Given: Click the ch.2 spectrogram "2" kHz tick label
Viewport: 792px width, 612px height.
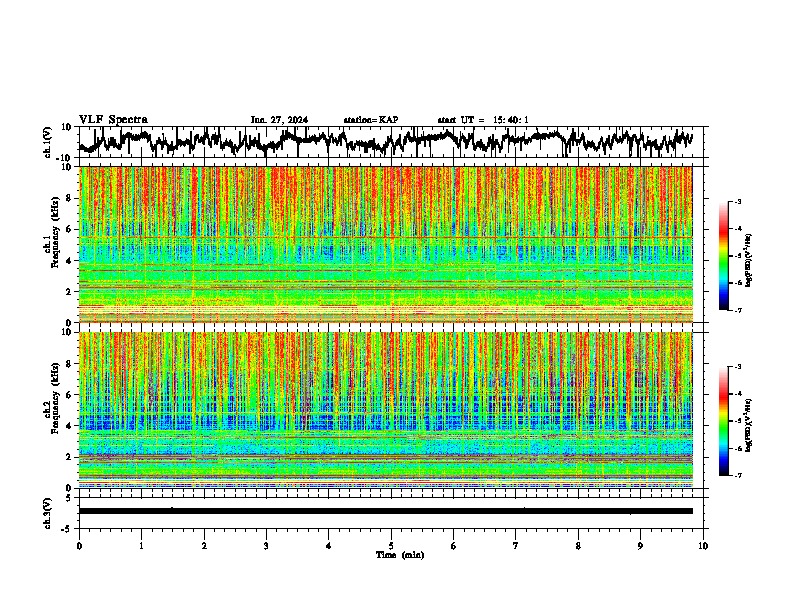Looking at the screenshot, I should point(69,457).
